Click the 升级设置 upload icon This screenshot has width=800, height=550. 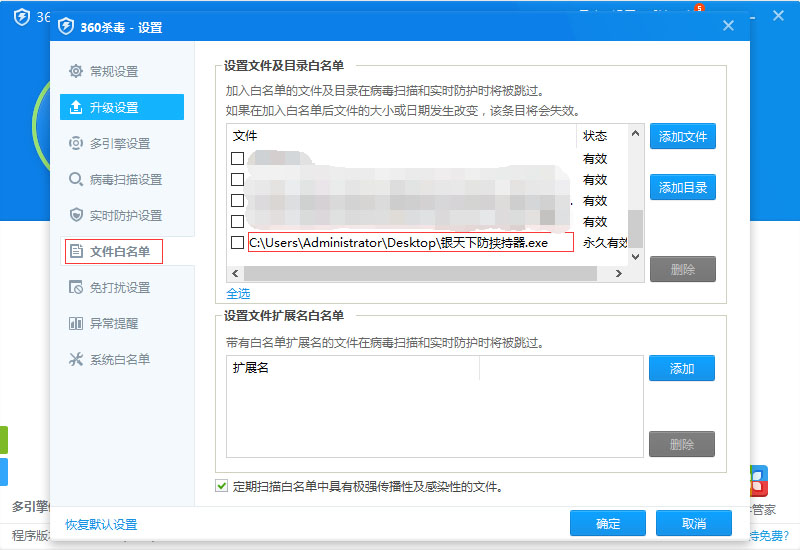(76, 107)
